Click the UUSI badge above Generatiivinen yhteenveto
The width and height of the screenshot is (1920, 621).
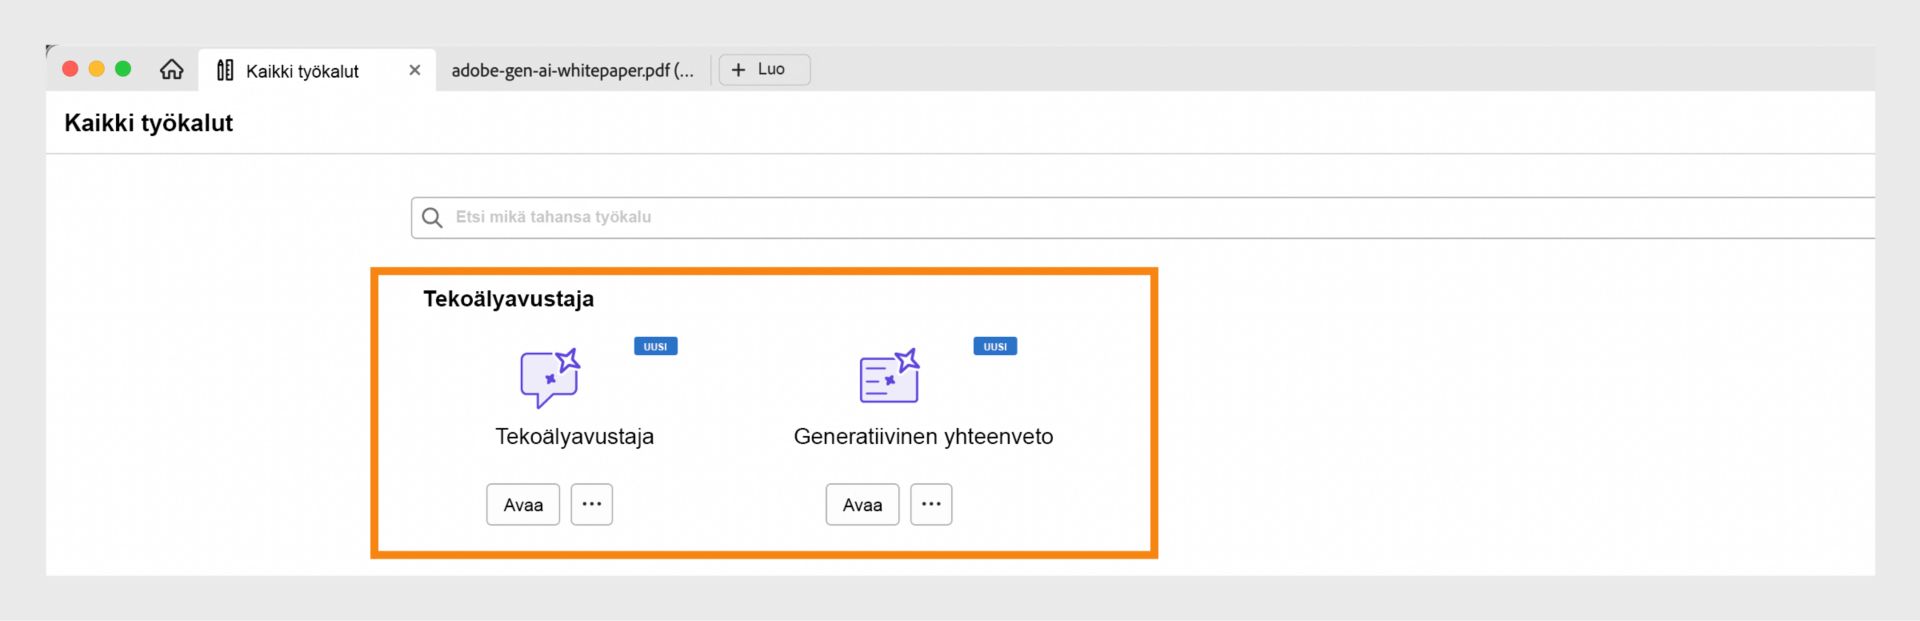click(x=995, y=346)
